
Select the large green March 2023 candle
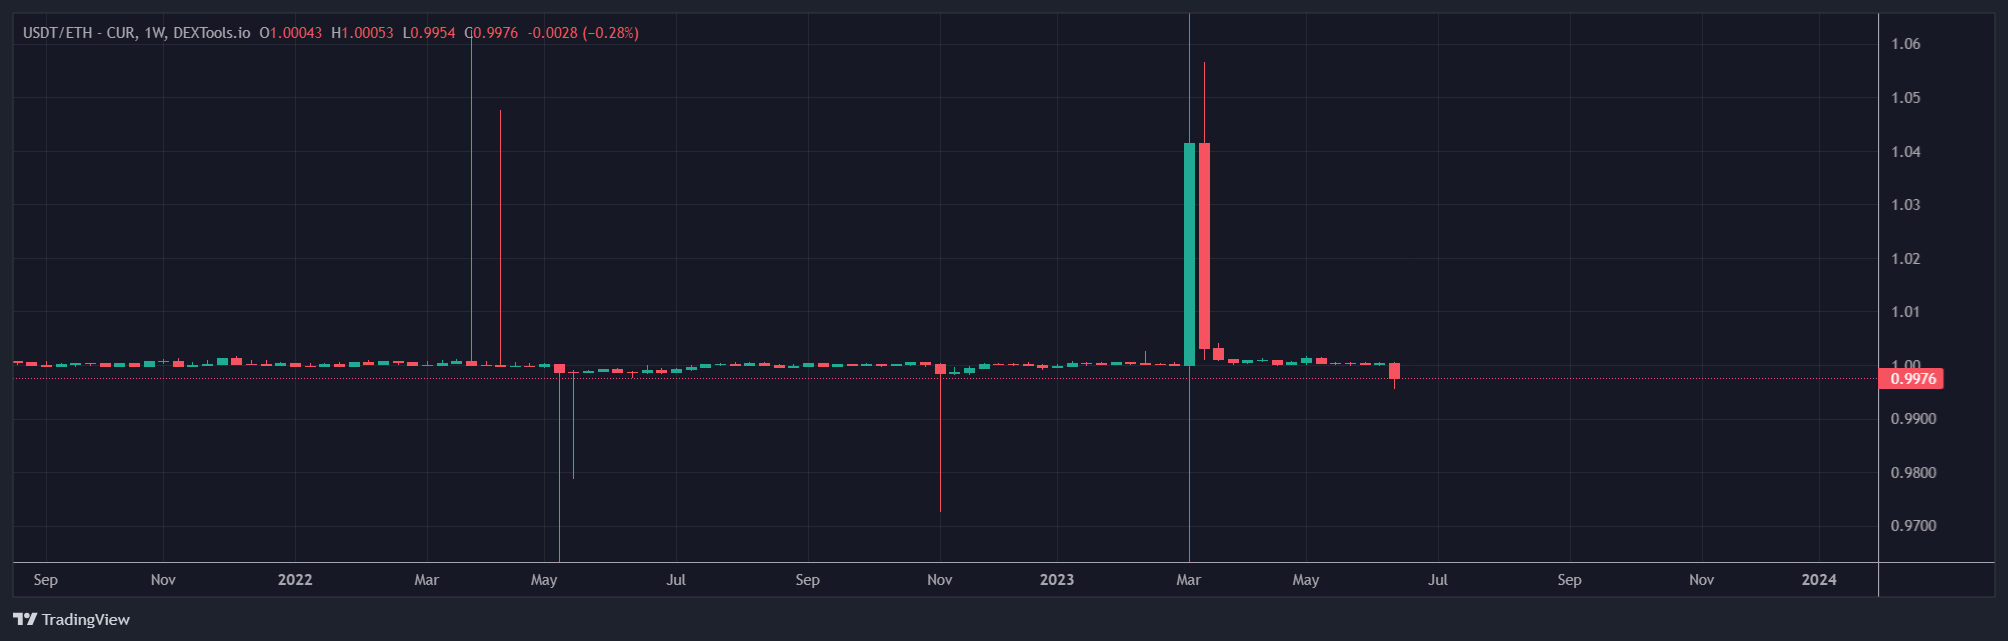[1189, 254]
